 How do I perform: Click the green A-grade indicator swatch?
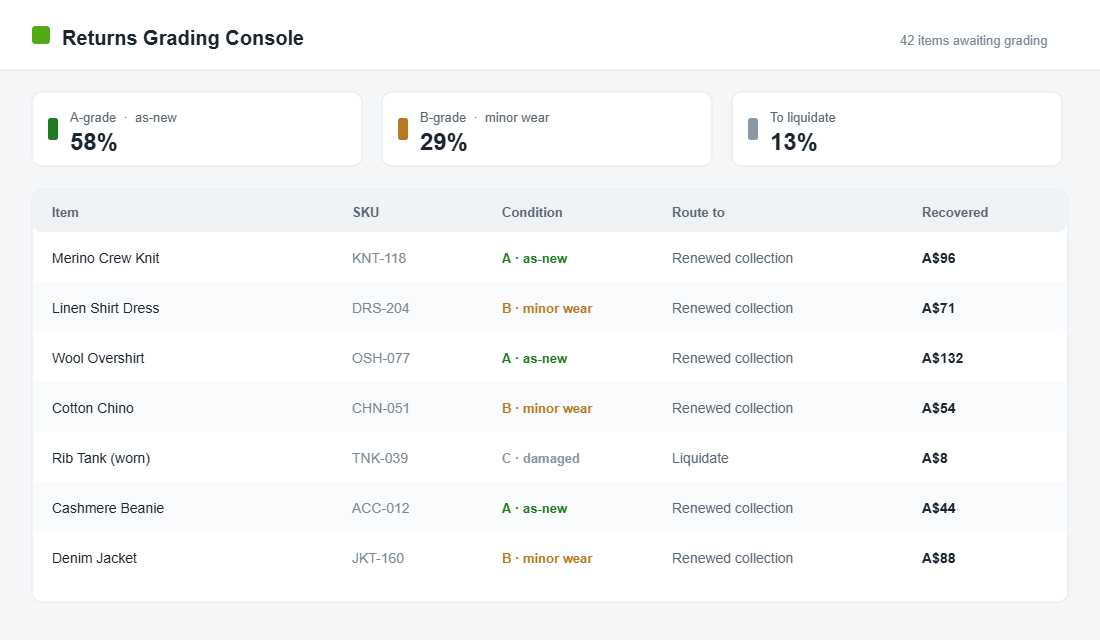click(53, 129)
